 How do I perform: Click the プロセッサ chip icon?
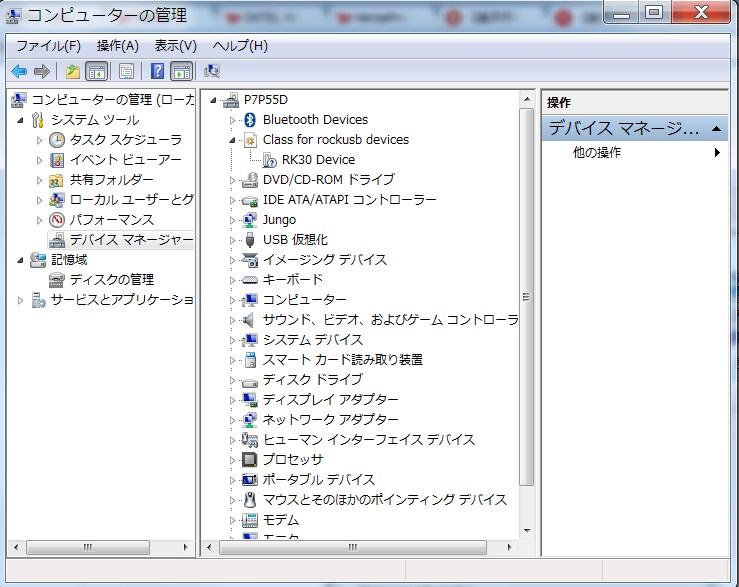(x=249, y=459)
